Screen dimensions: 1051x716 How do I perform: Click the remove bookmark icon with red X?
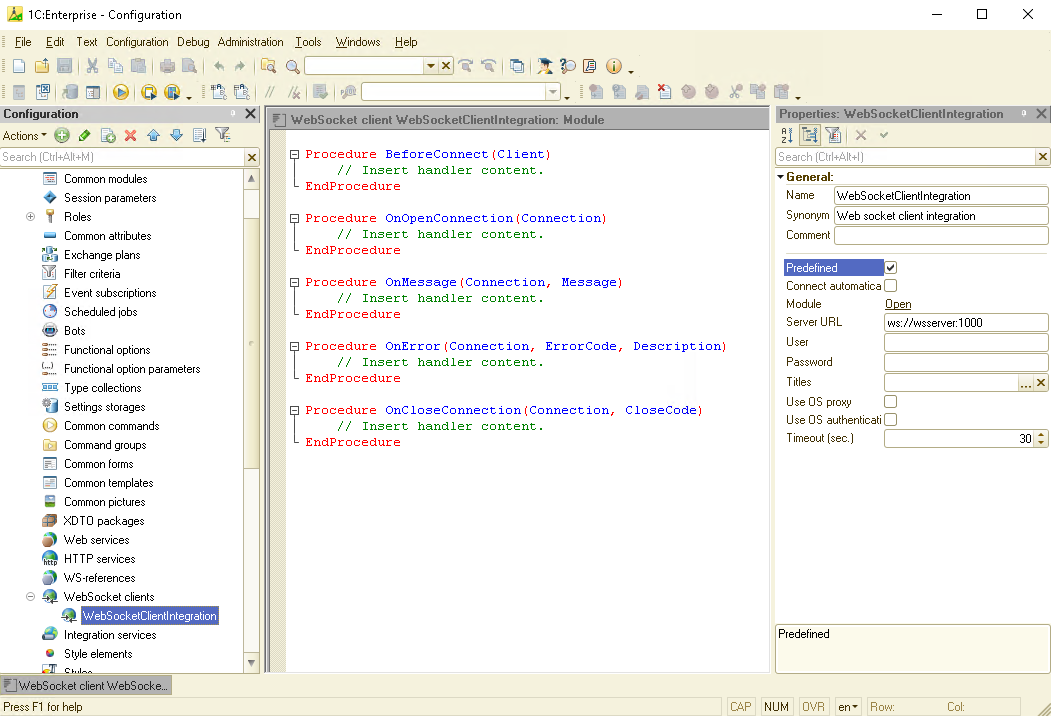[x=664, y=92]
